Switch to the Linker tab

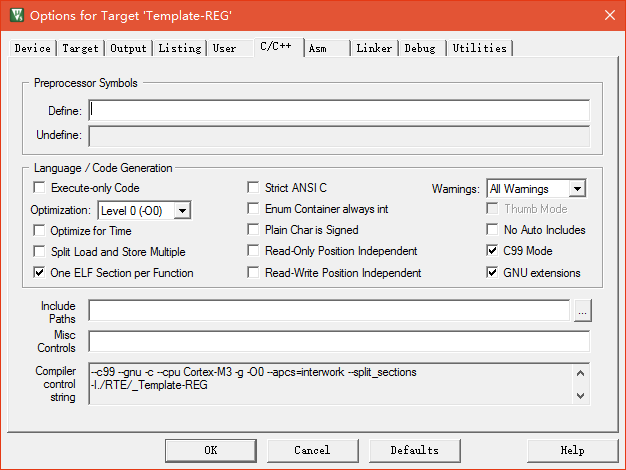tap(374, 48)
